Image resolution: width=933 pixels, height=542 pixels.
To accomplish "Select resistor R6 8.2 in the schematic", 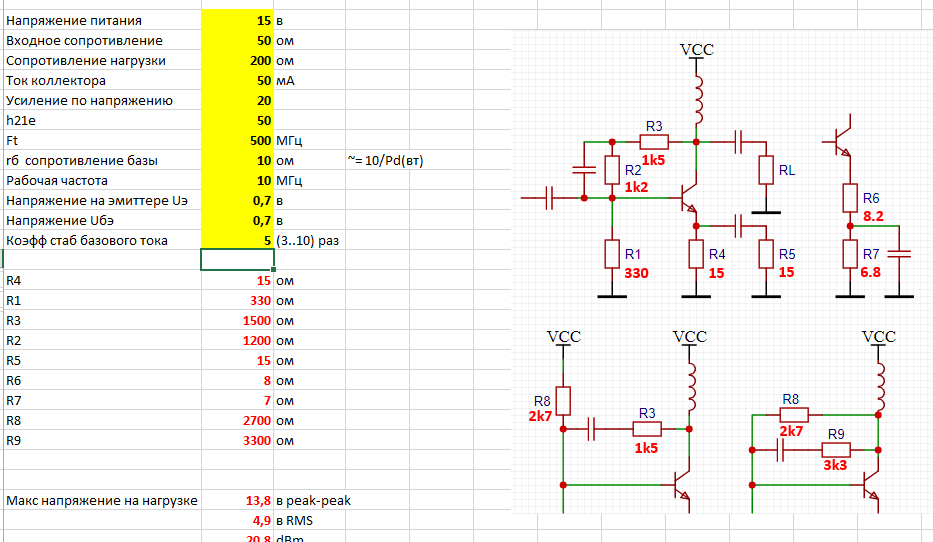I will click(849, 198).
